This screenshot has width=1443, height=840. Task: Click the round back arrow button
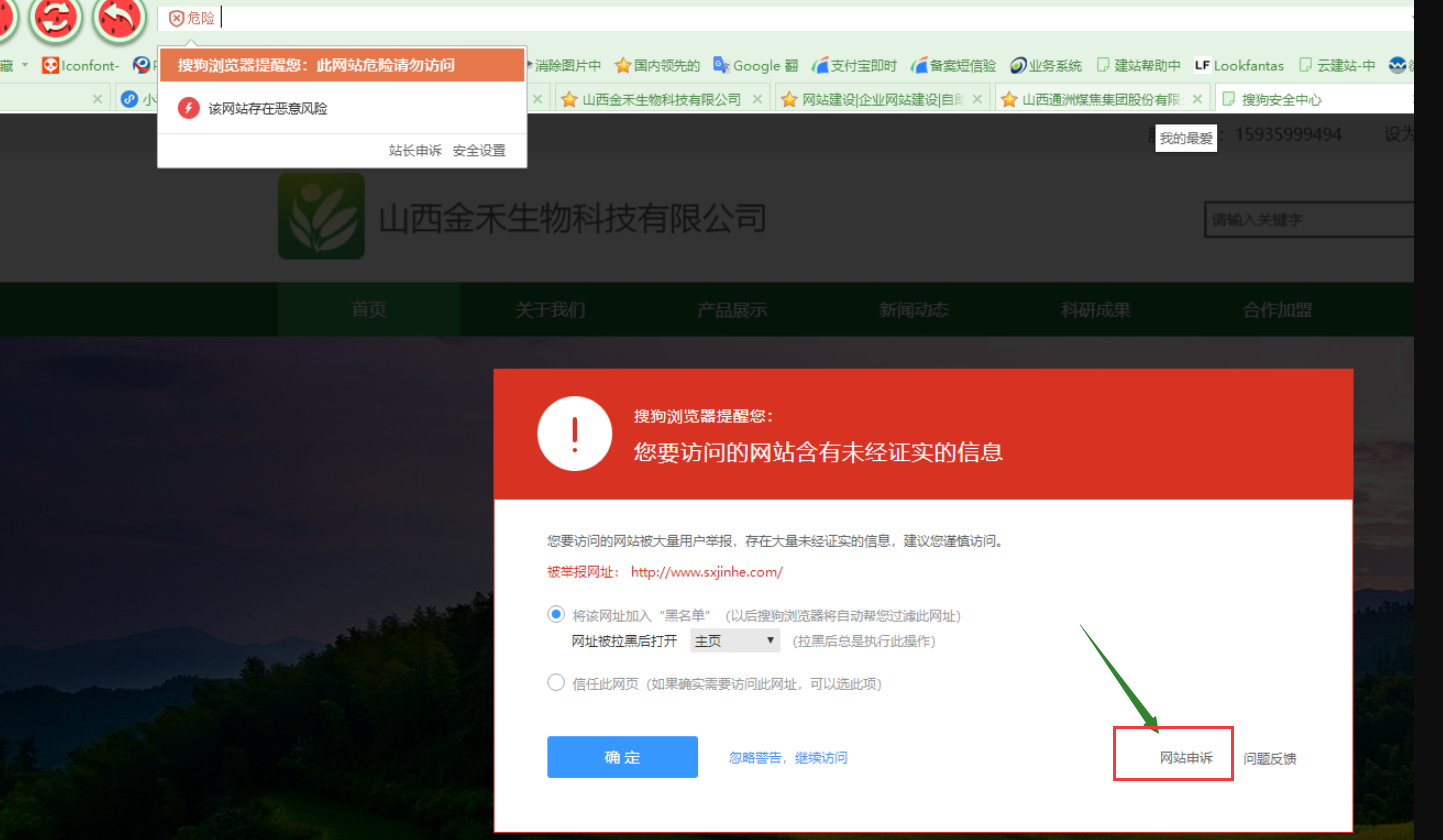pos(120,17)
